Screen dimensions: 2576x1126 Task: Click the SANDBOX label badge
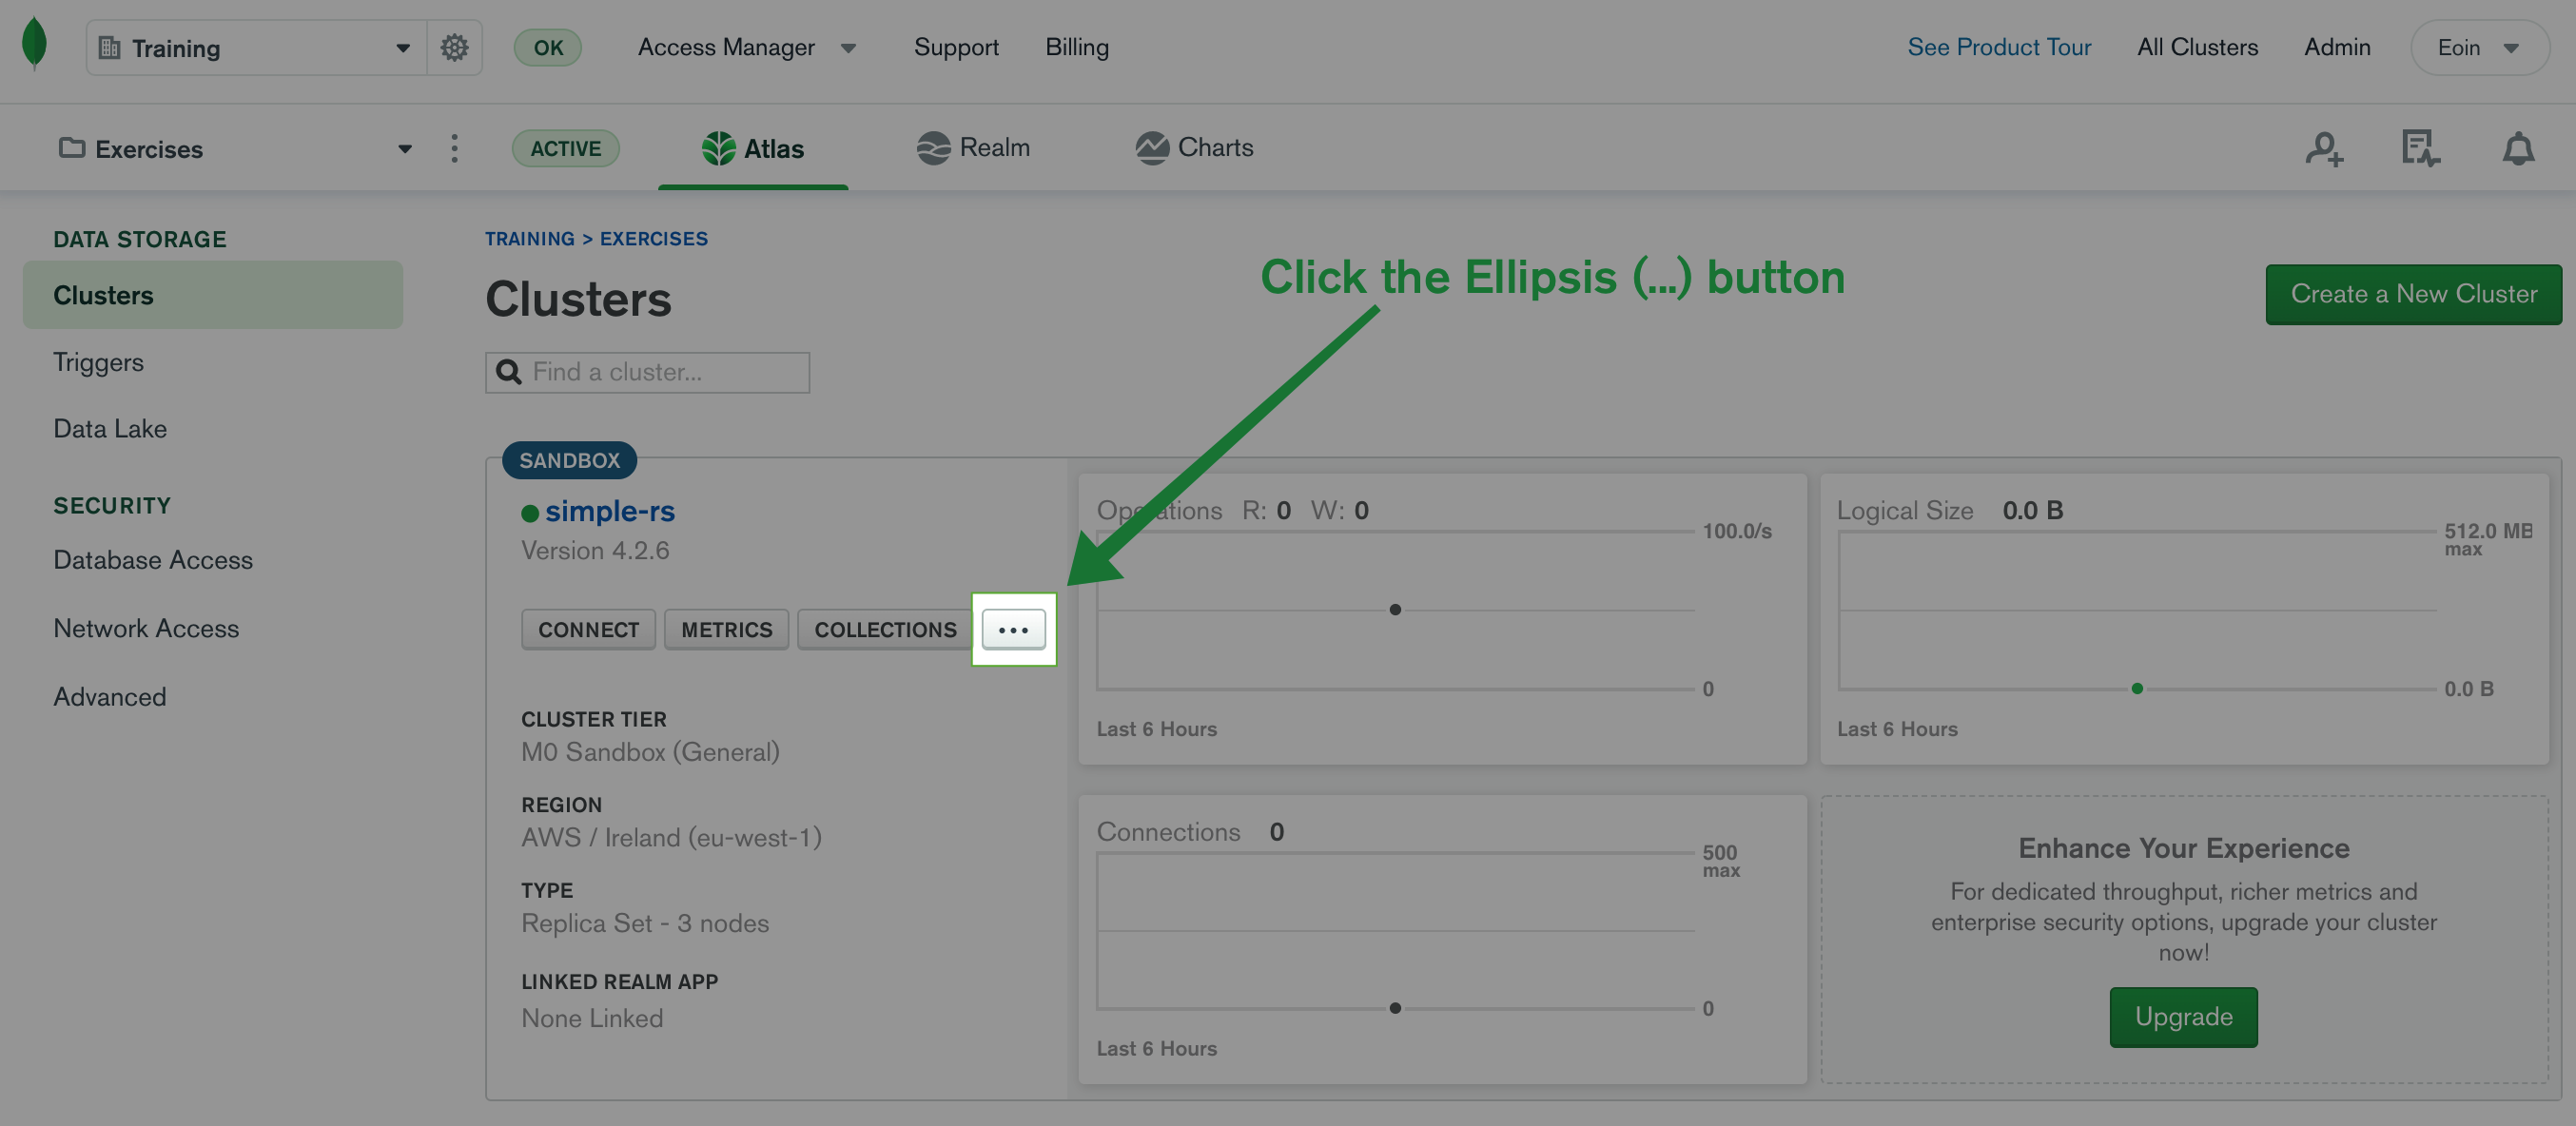pos(569,460)
